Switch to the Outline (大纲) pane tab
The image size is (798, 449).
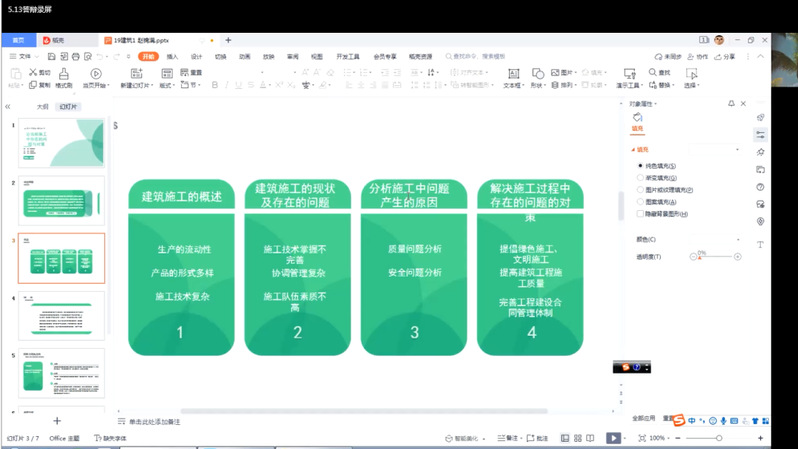tap(42, 106)
